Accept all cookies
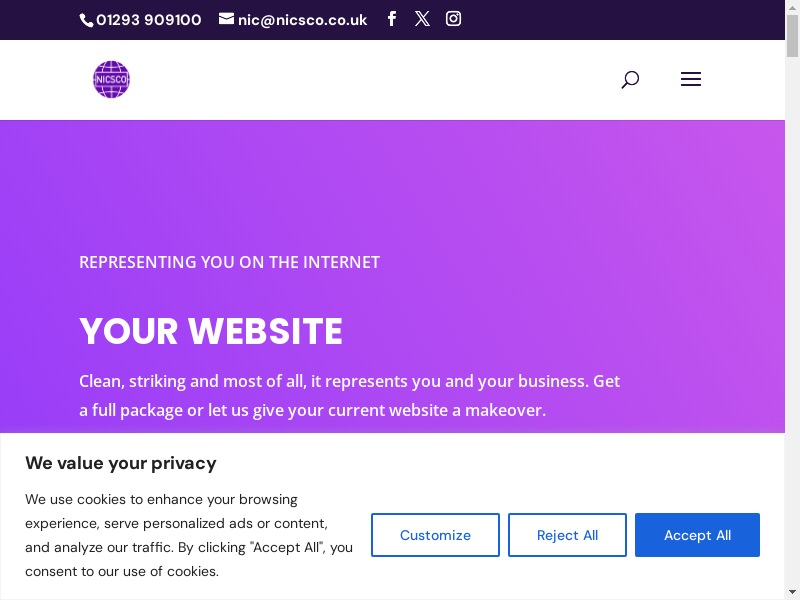The height and width of the screenshot is (600, 800). click(x=697, y=535)
